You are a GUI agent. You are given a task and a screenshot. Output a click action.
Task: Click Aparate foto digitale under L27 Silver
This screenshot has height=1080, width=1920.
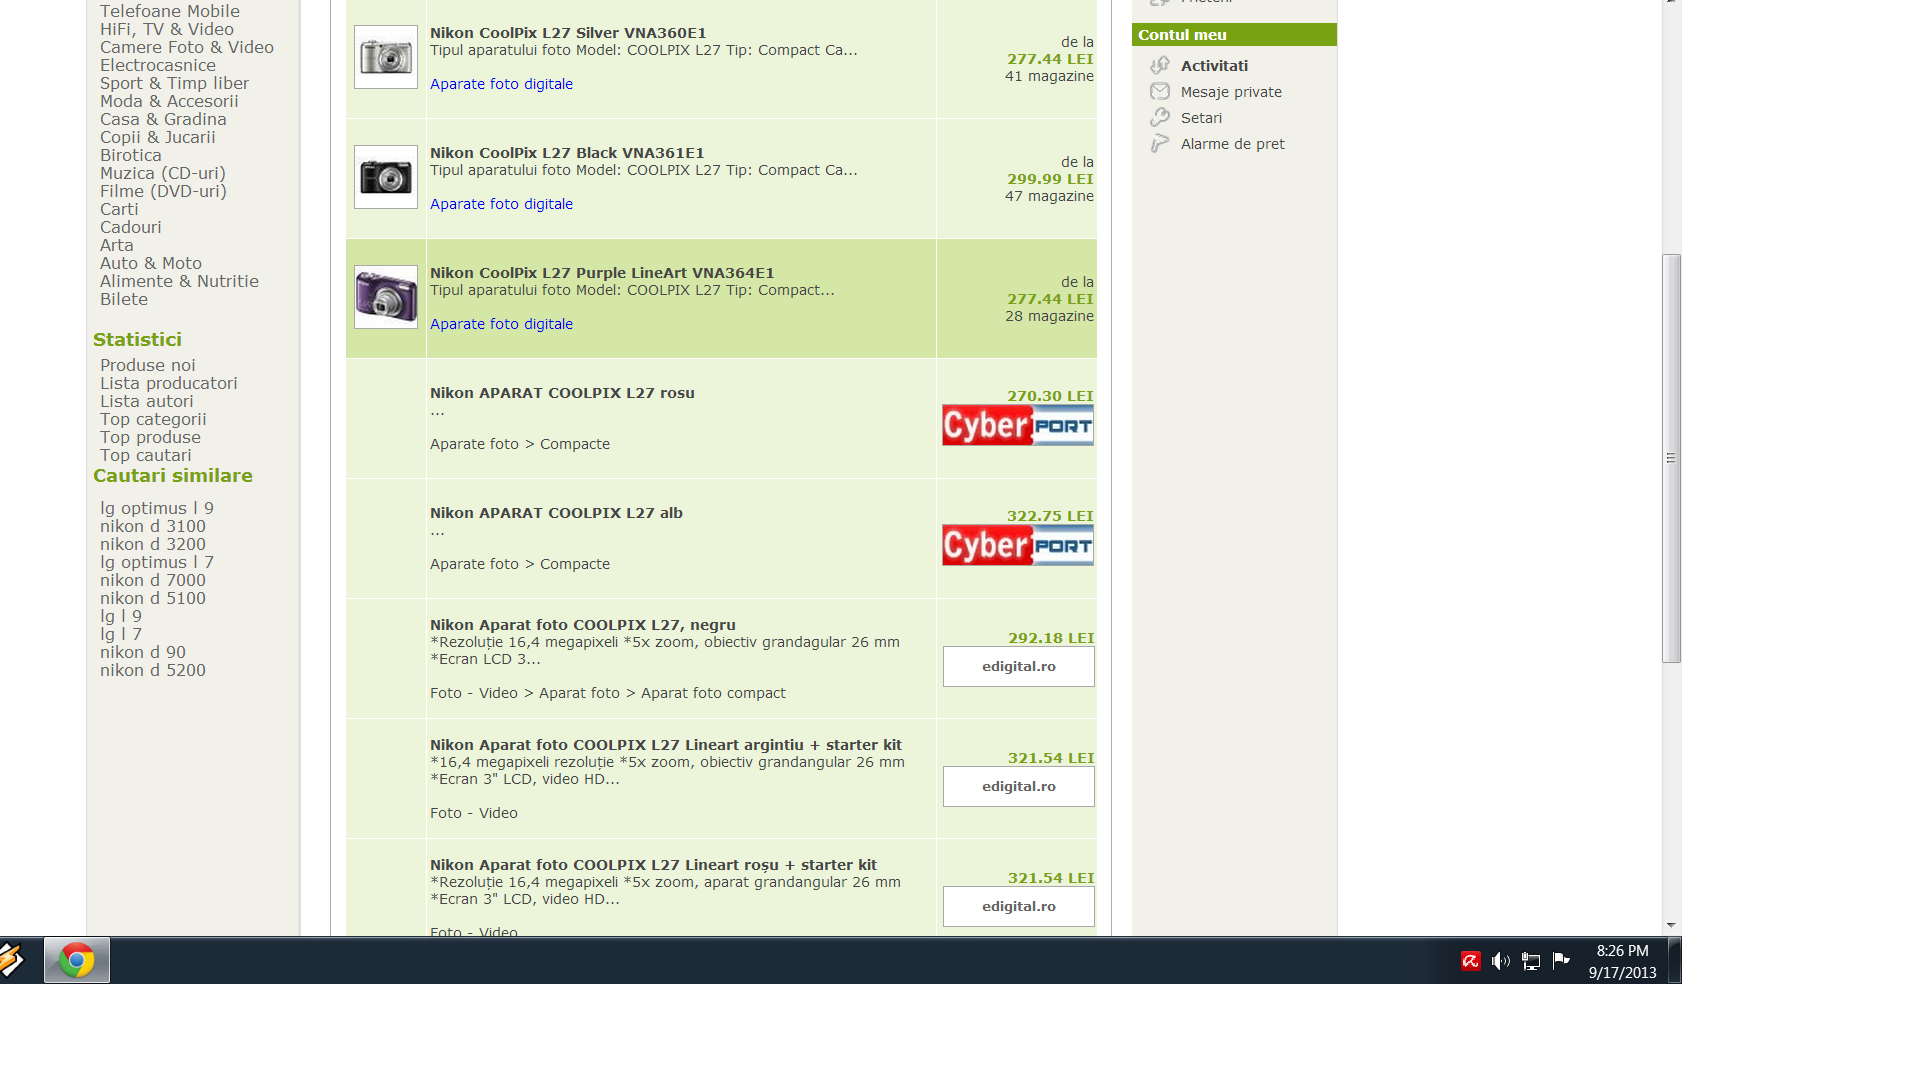click(x=501, y=84)
